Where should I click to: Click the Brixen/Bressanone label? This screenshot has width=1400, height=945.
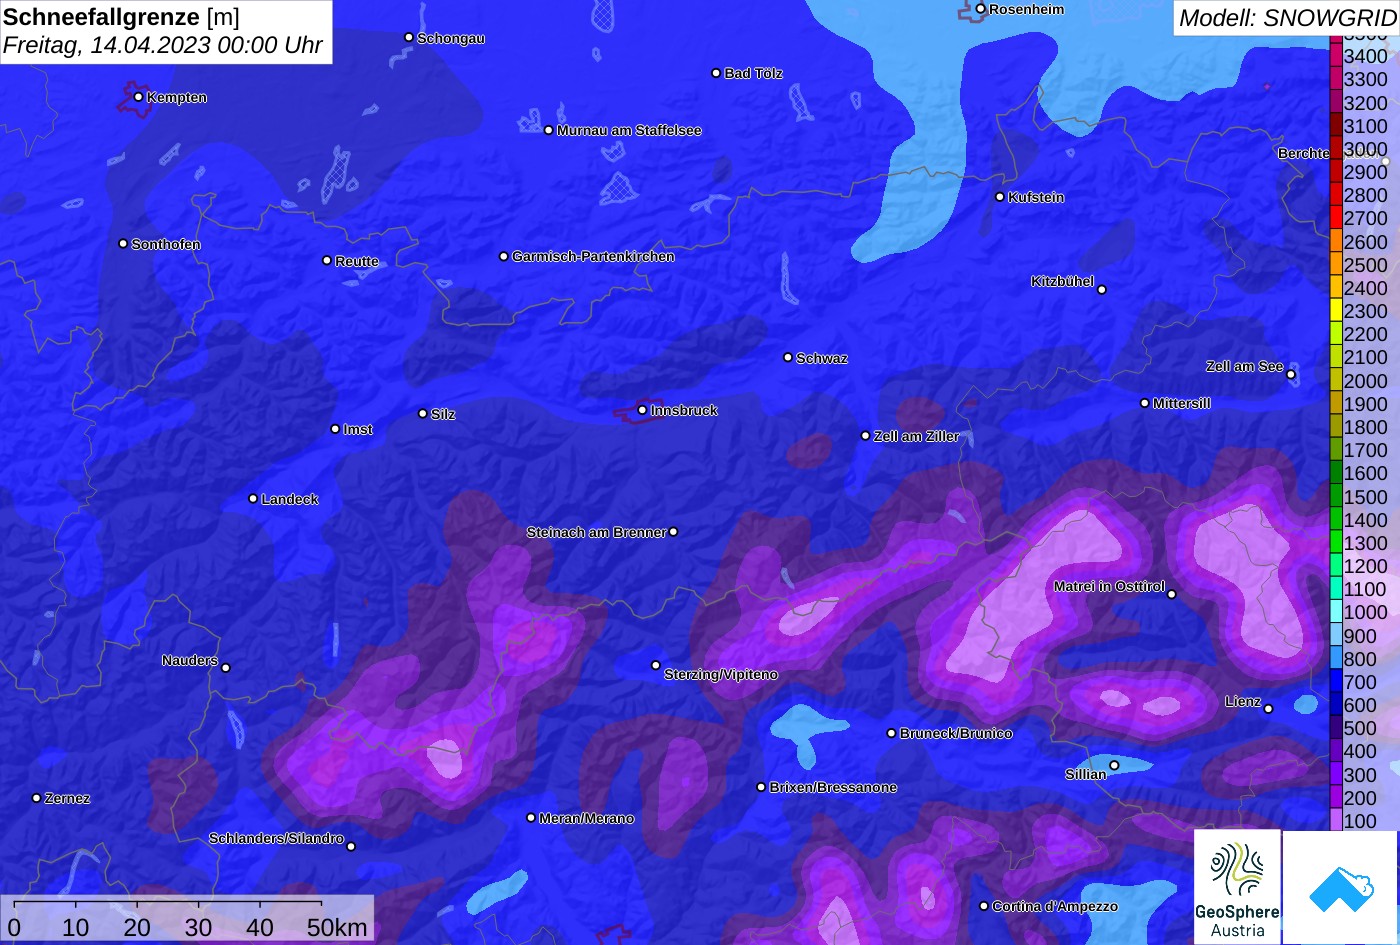(x=833, y=787)
